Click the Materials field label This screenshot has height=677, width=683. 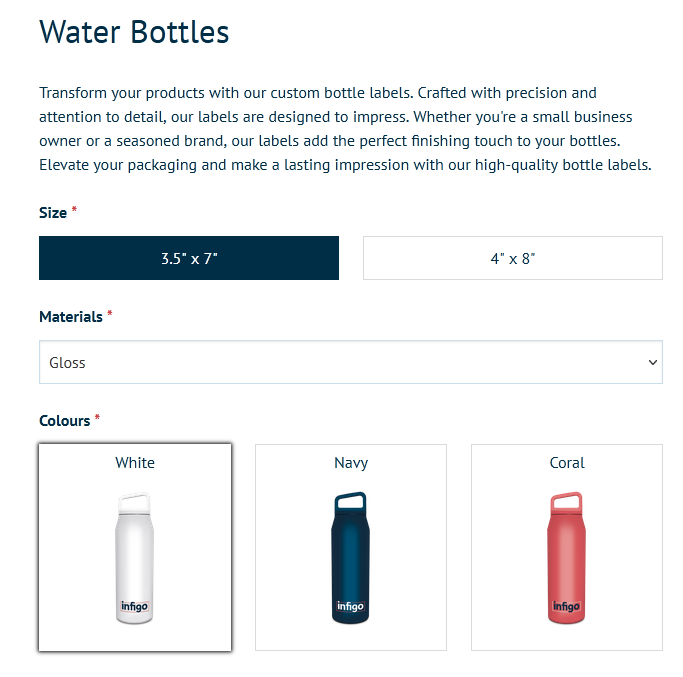71,317
